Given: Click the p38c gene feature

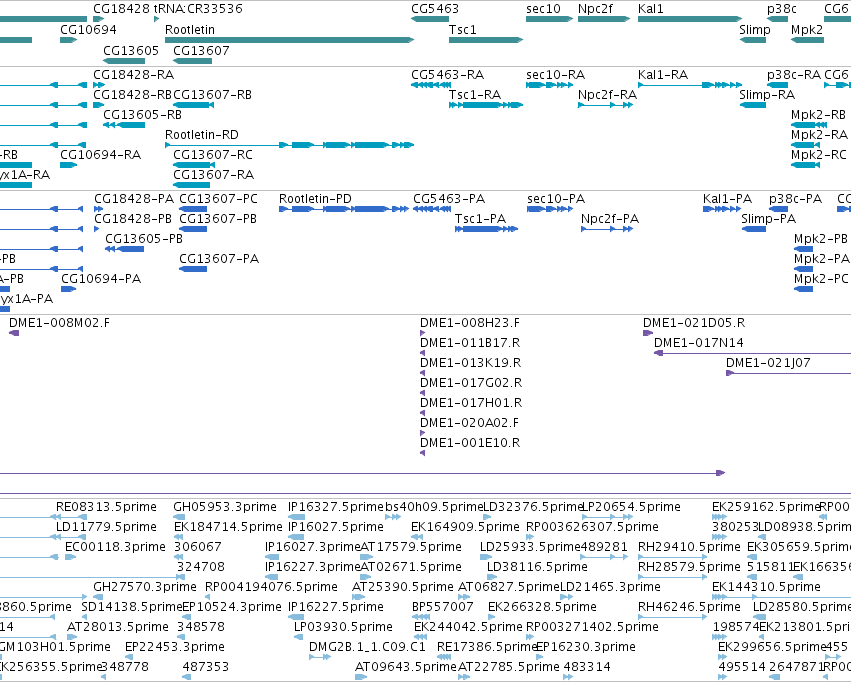Looking at the screenshot, I should [777, 19].
